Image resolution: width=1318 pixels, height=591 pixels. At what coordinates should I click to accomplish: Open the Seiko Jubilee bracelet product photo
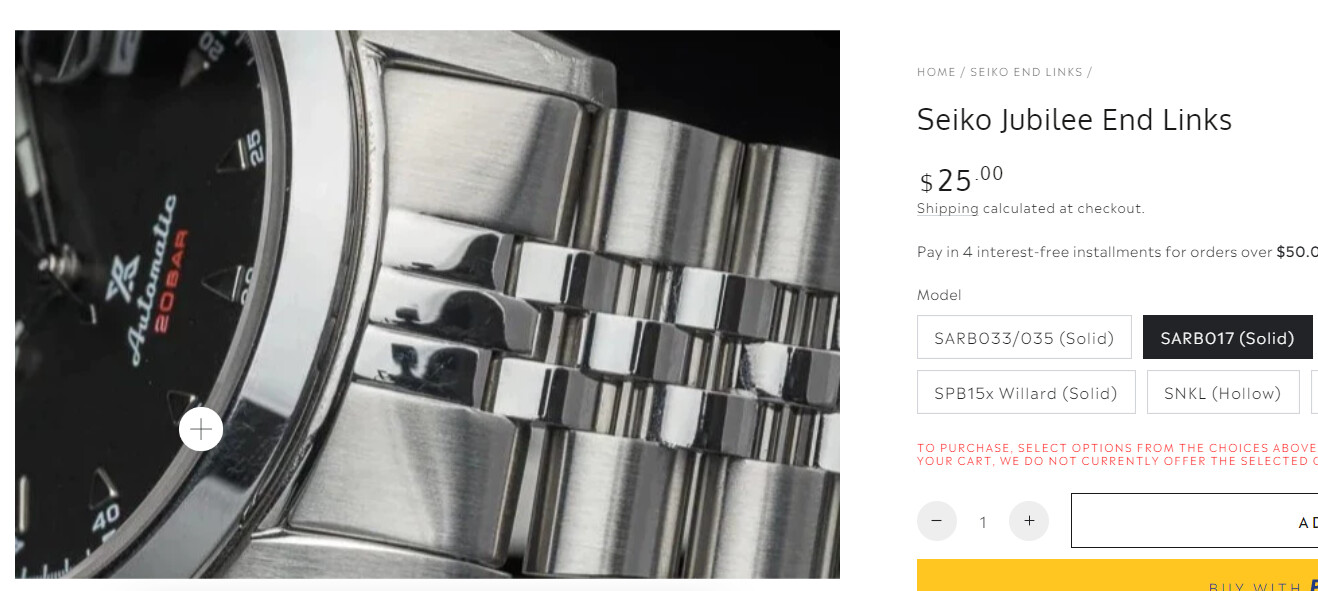click(427, 304)
